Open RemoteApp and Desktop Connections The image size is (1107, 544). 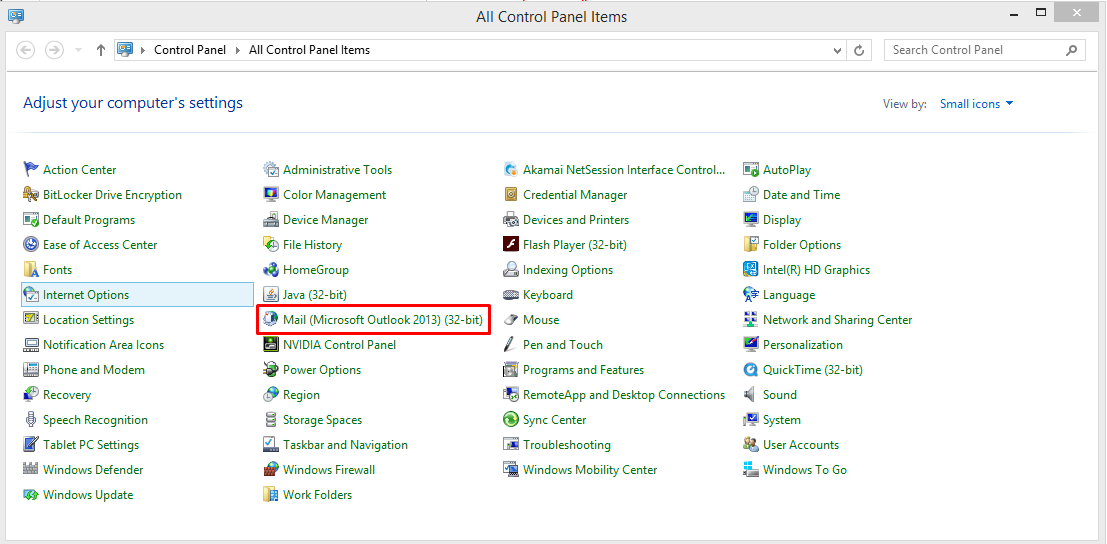point(624,395)
